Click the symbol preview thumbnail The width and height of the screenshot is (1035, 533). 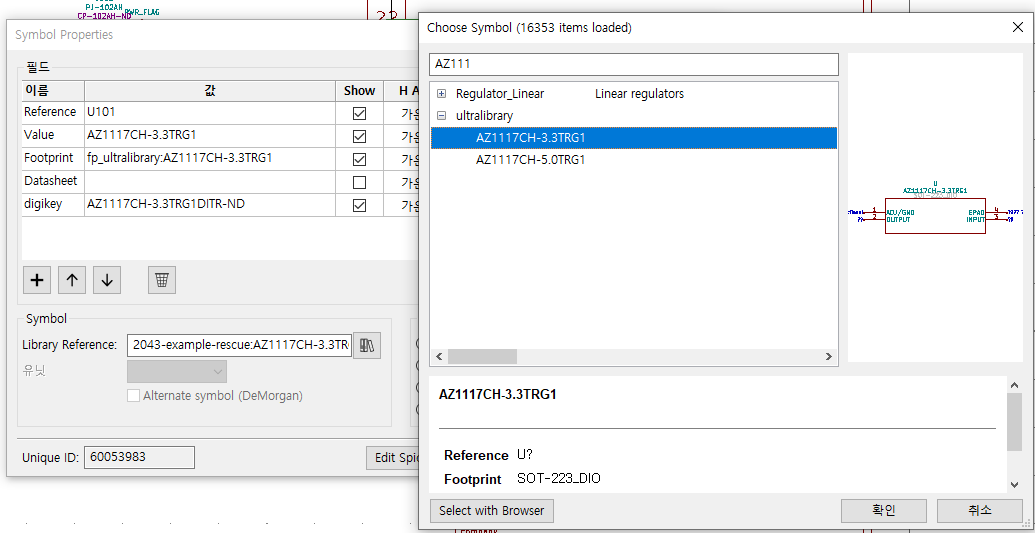935,207
